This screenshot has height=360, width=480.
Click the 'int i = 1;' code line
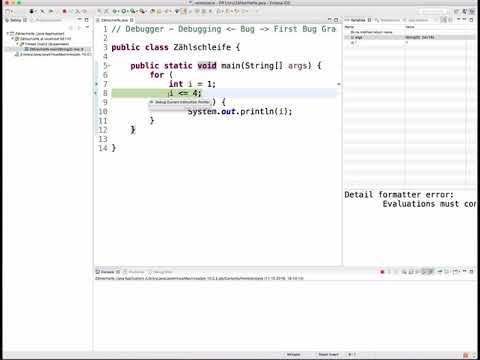pyautogui.click(x=192, y=84)
